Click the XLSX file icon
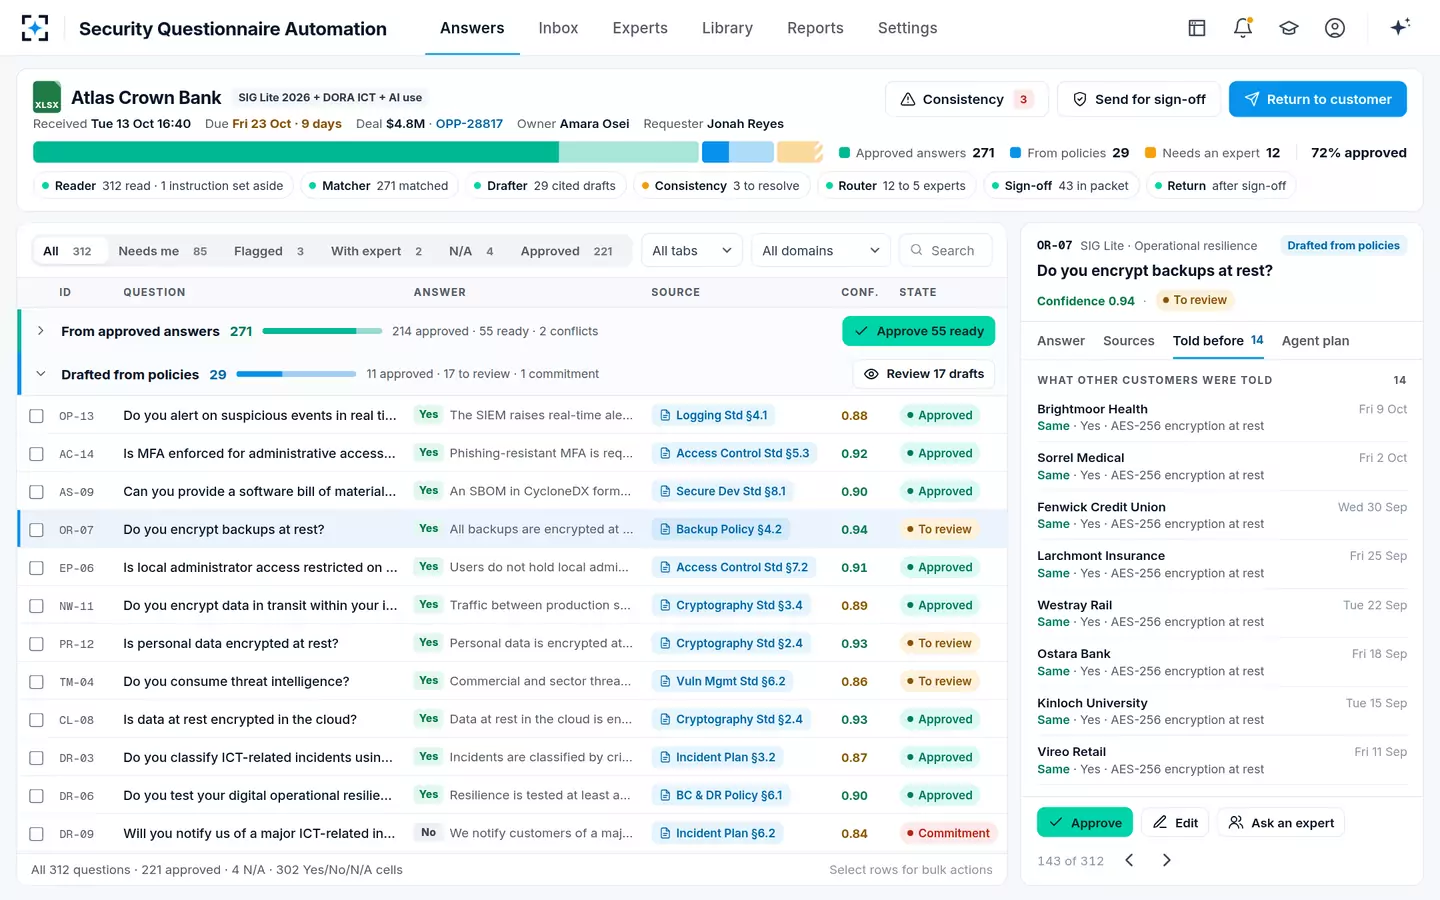This screenshot has height=900, width=1440. click(x=47, y=97)
